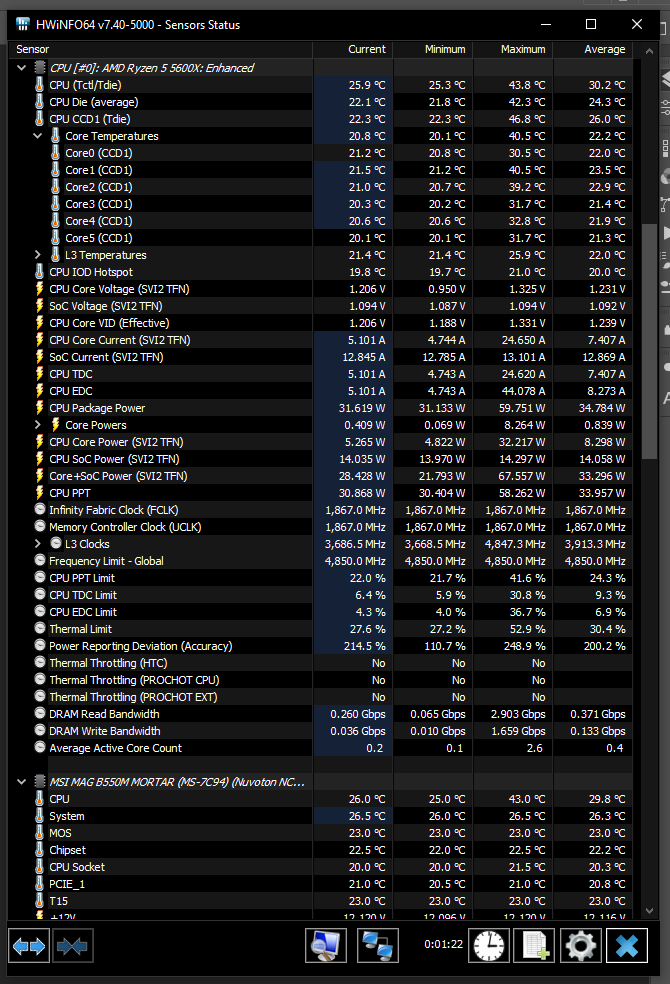Expand the L3 Temperatures node
670x984 pixels.
click(38, 255)
